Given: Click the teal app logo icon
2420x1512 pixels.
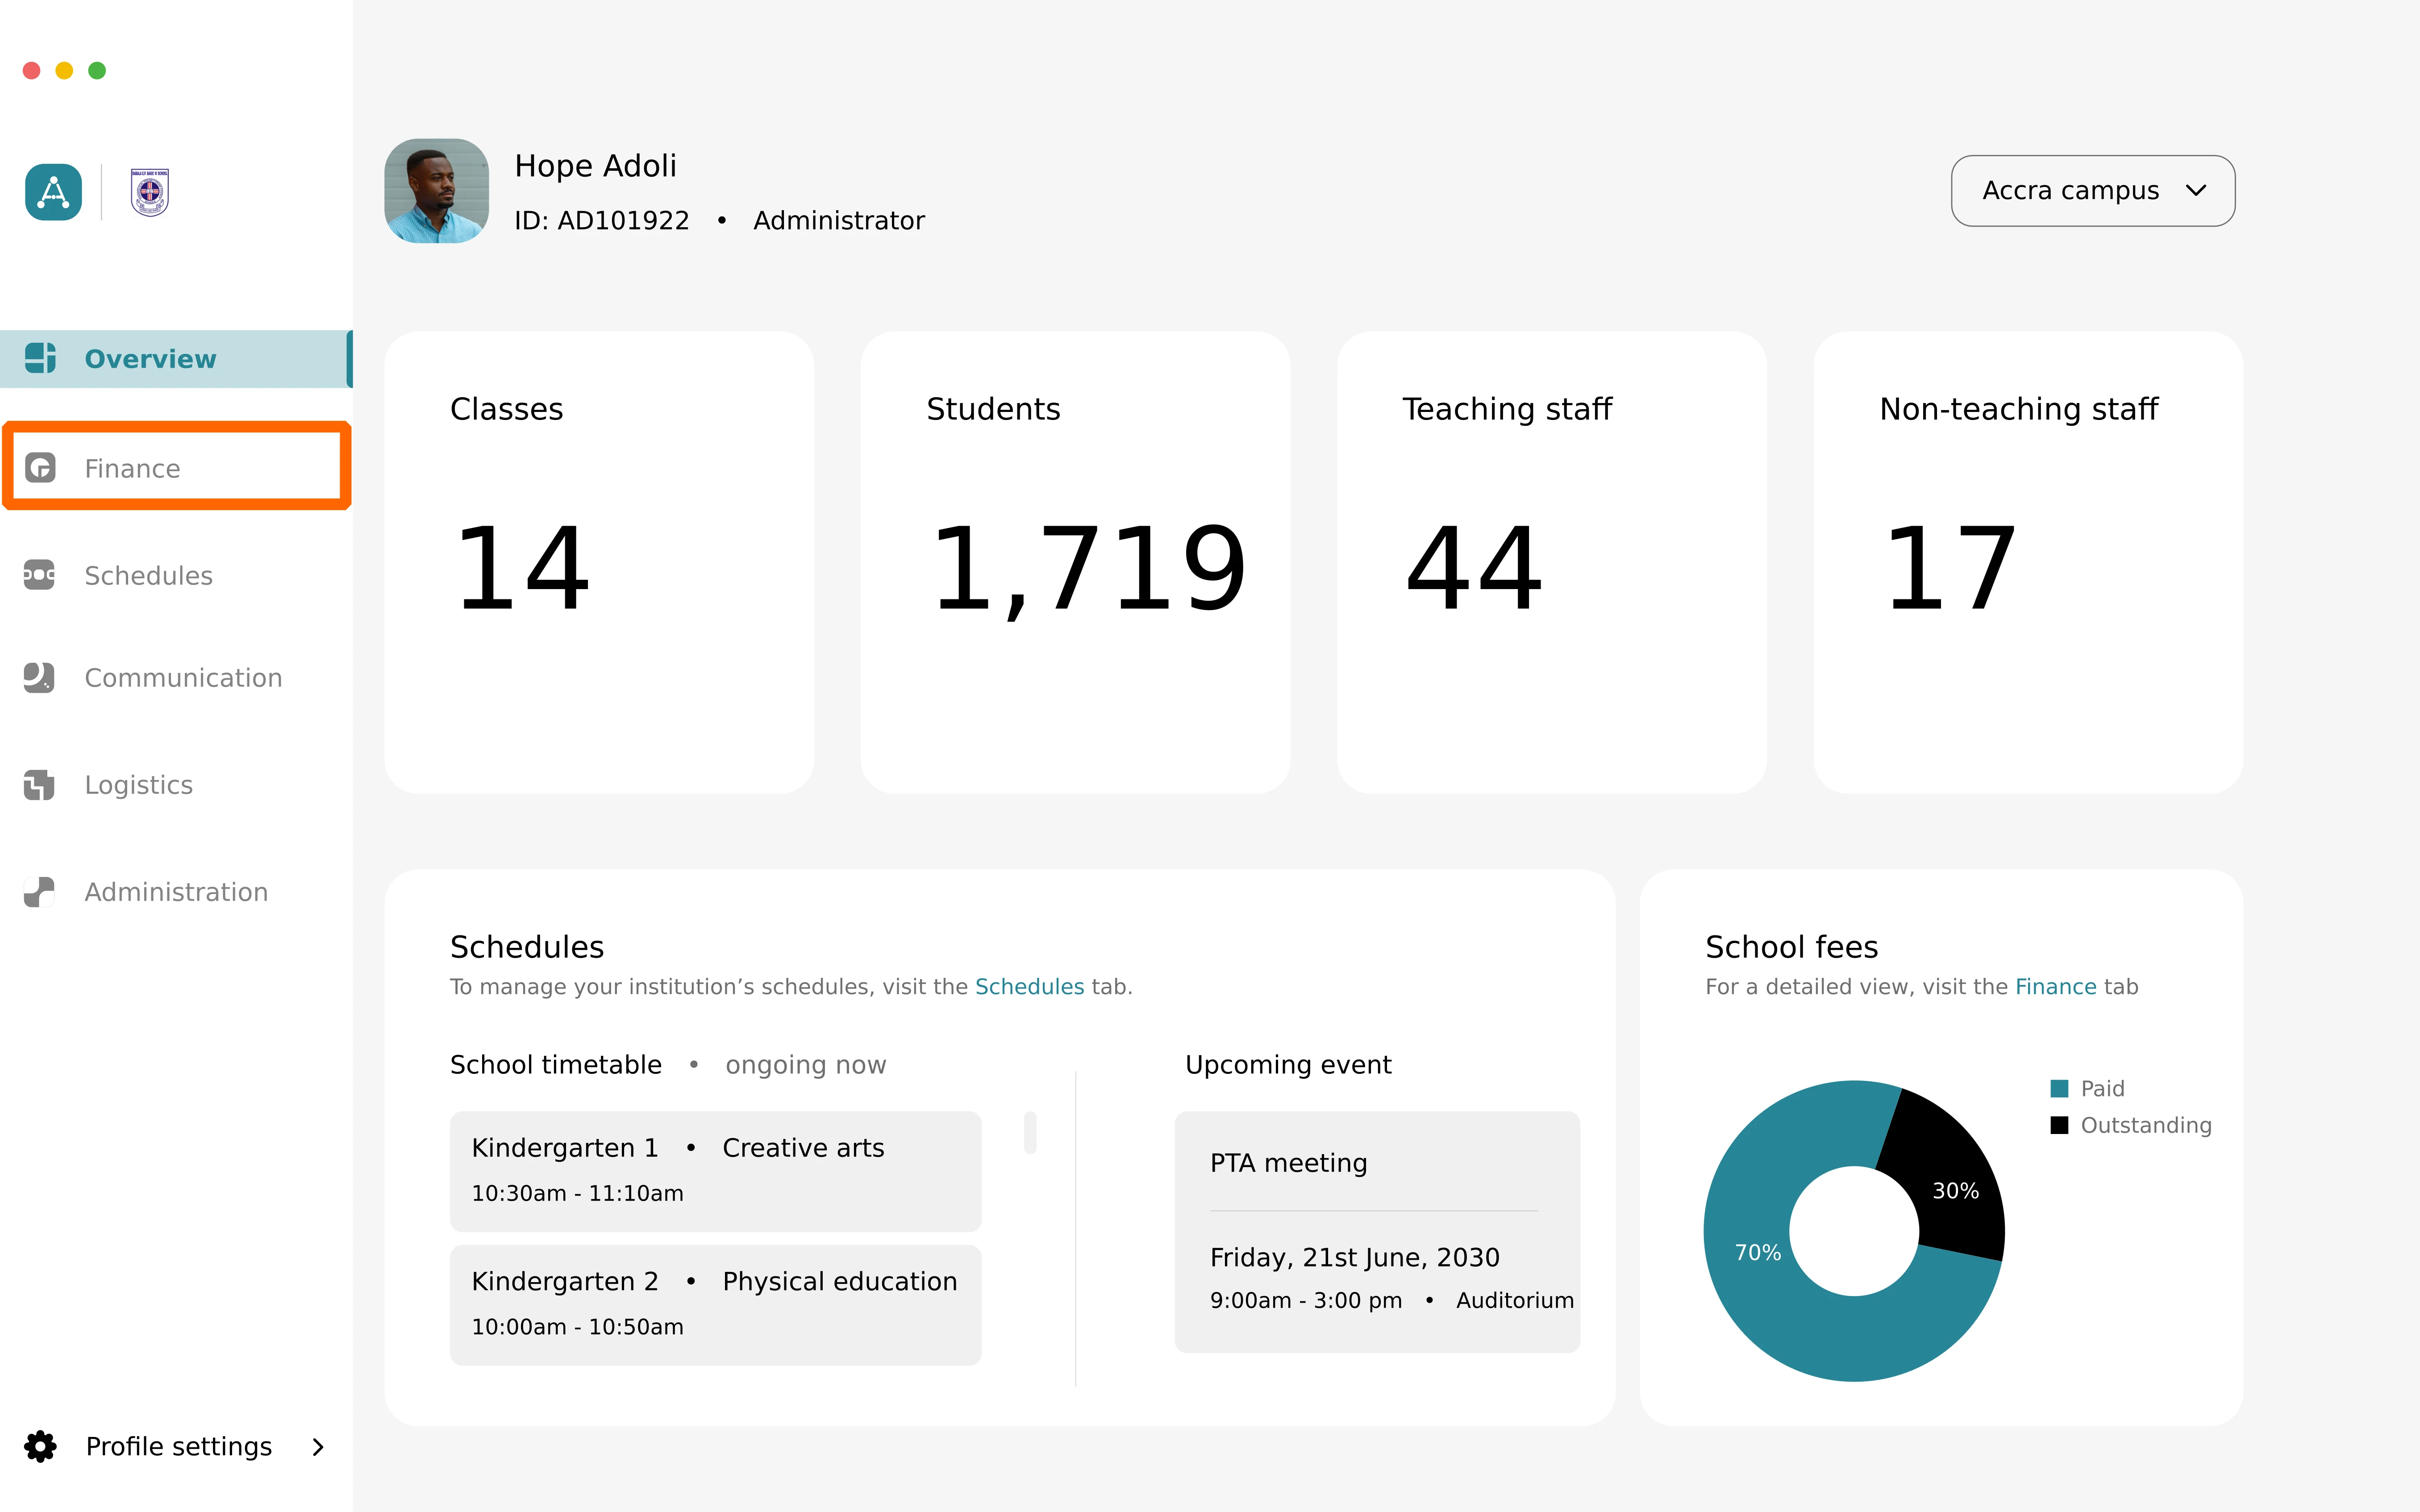Looking at the screenshot, I should pyautogui.click(x=53, y=192).
